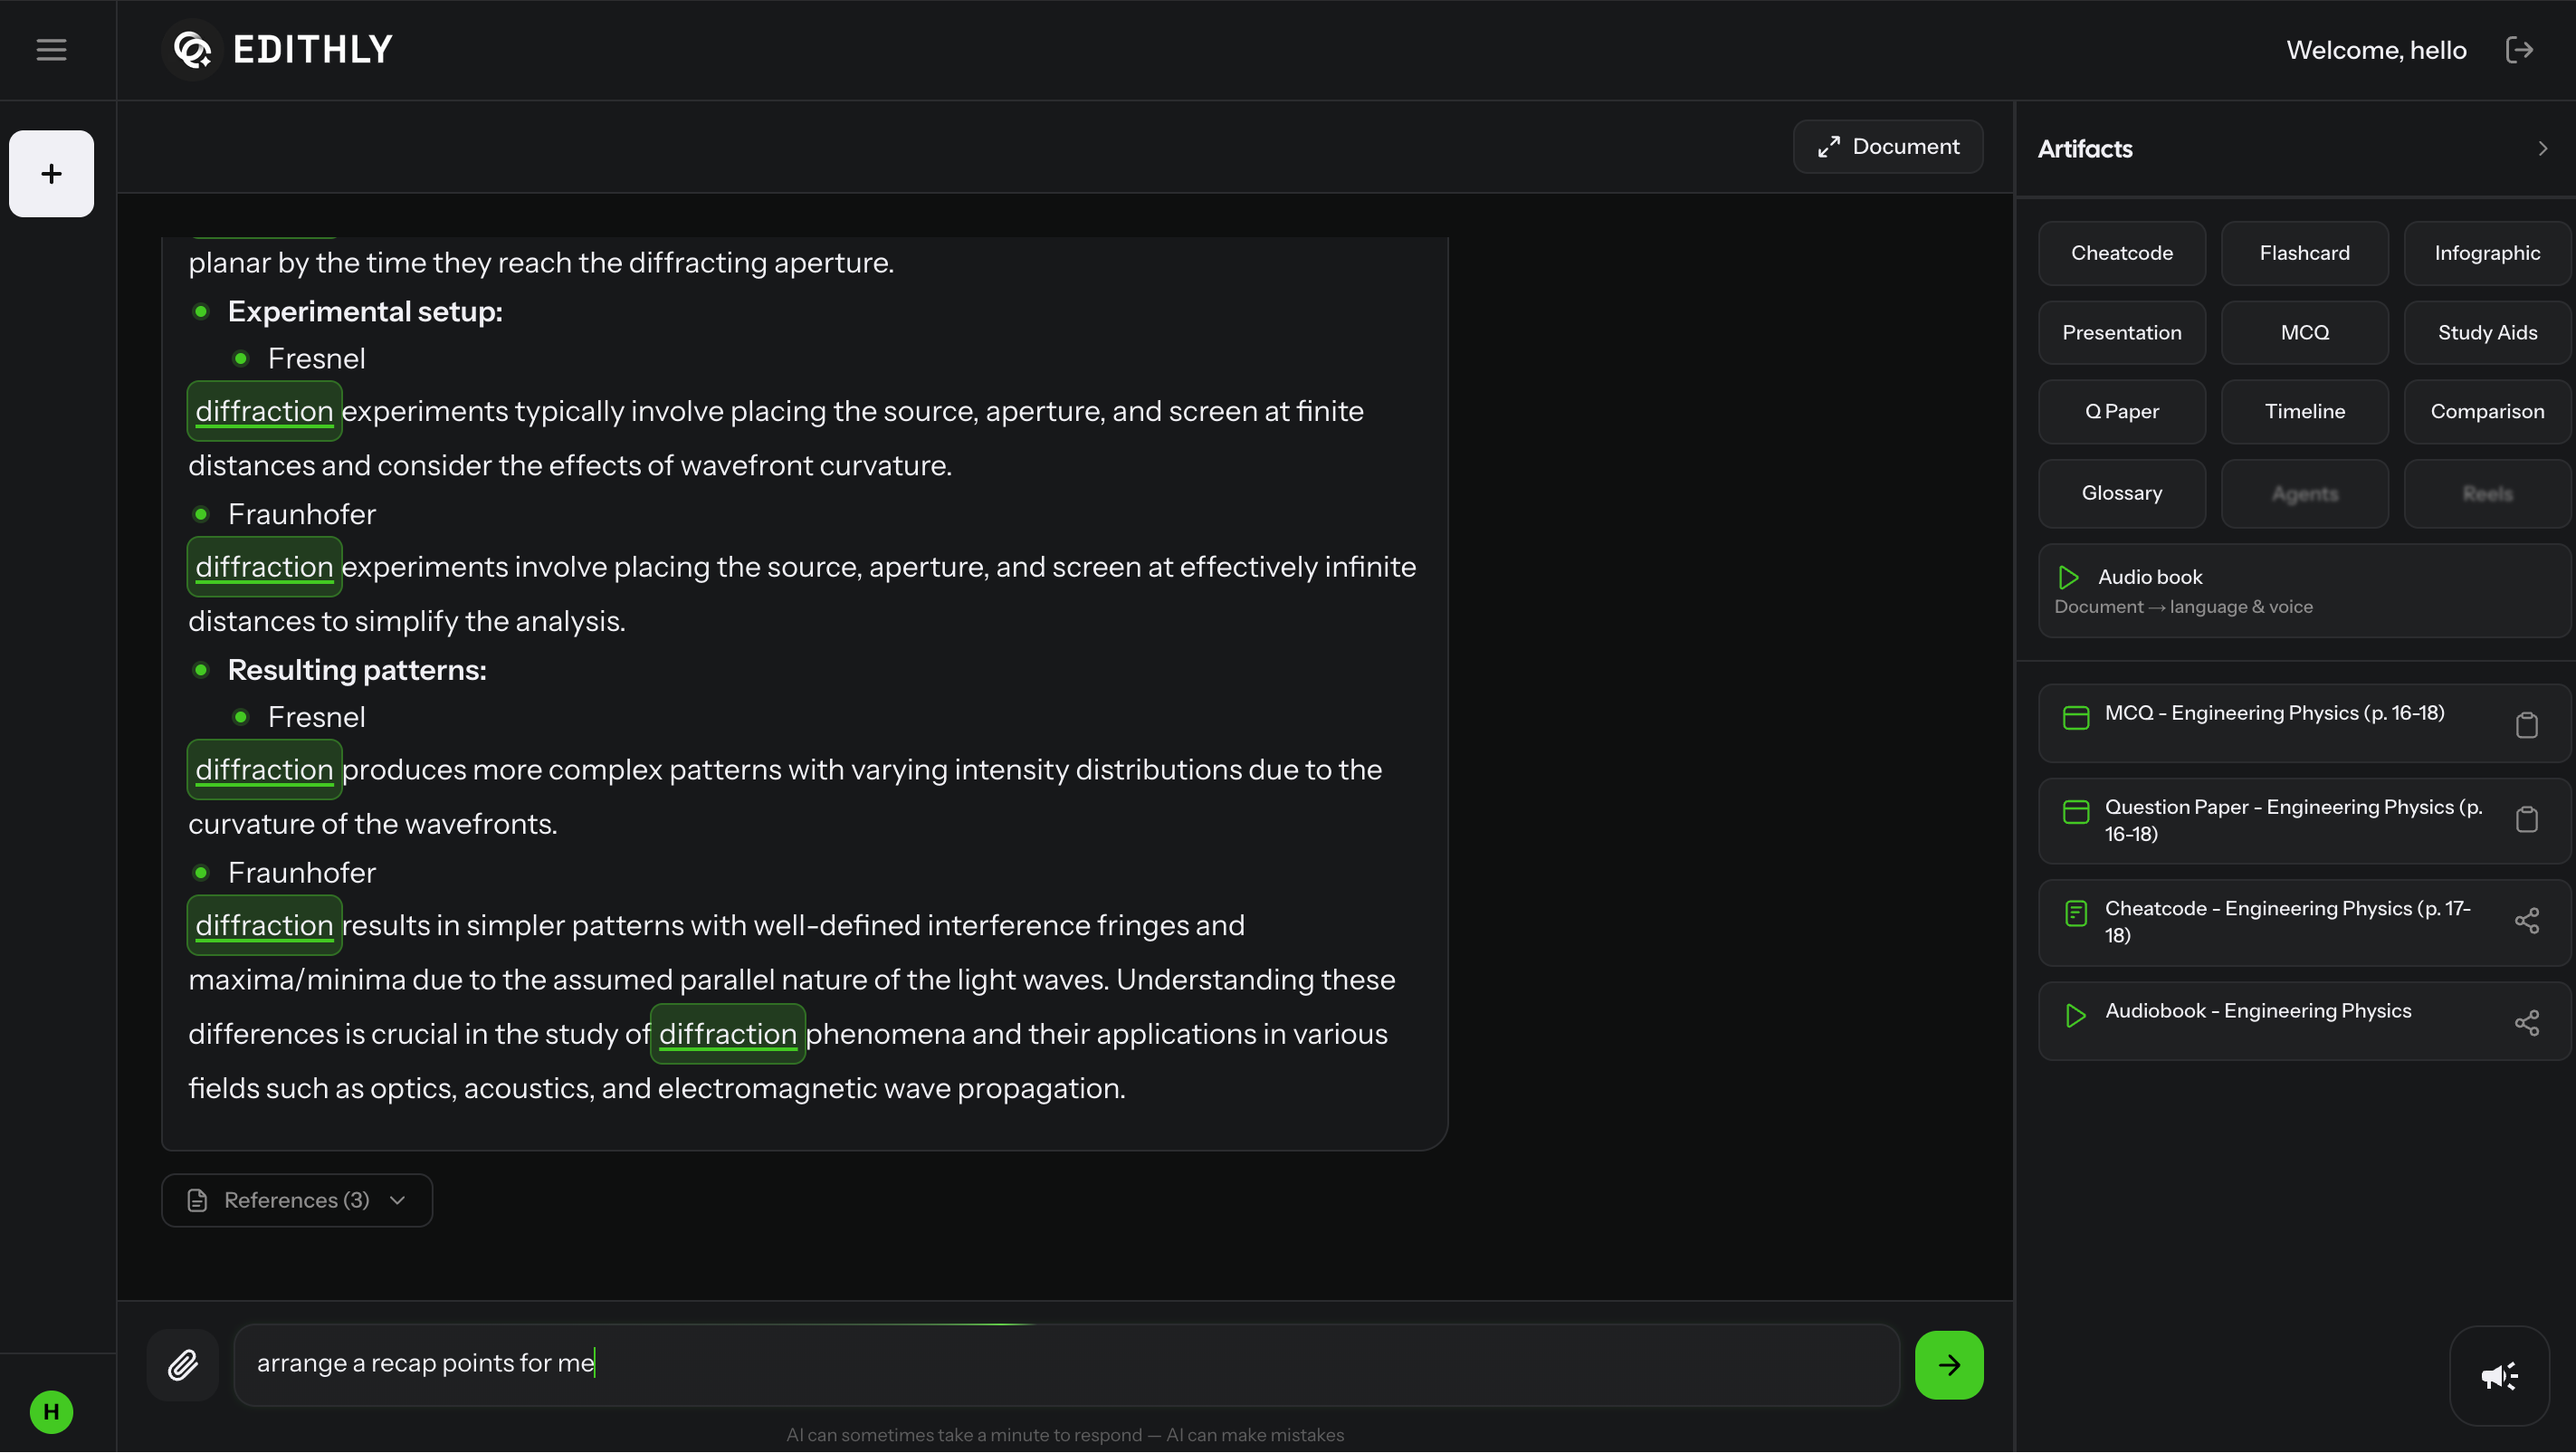Open the Document view button
Viewport: 2576px width, 1453px height.
(x=1888, y=147)
